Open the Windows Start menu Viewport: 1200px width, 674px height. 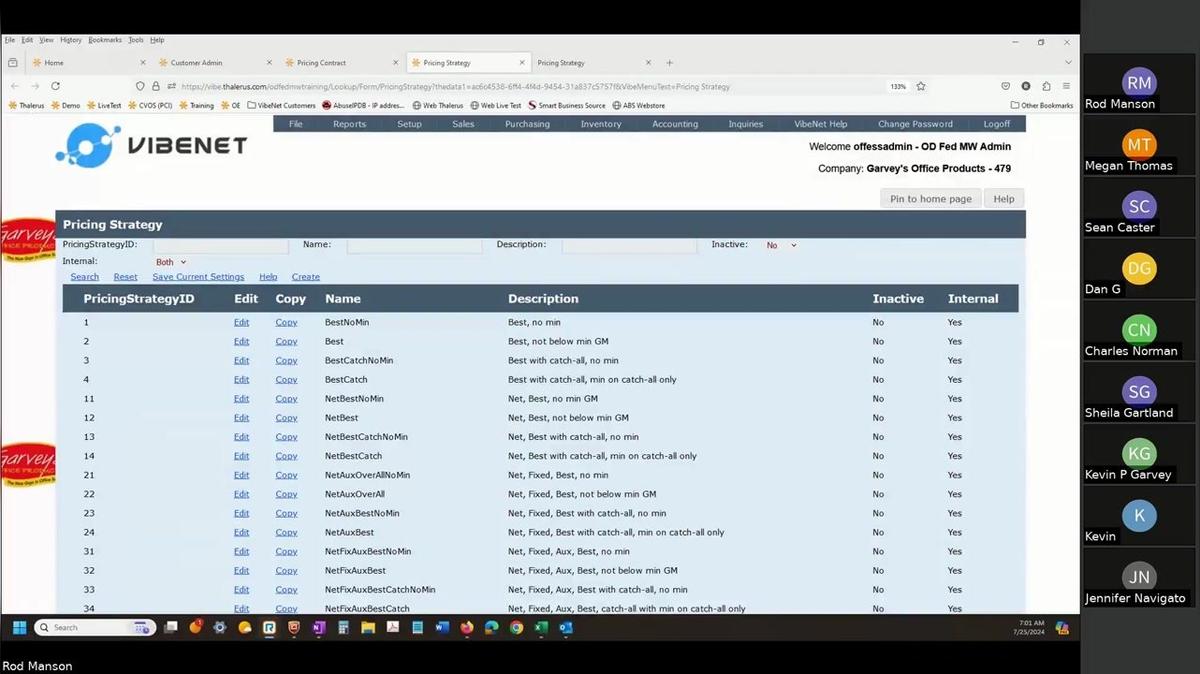pyautogui.click(x=19, y=628)
